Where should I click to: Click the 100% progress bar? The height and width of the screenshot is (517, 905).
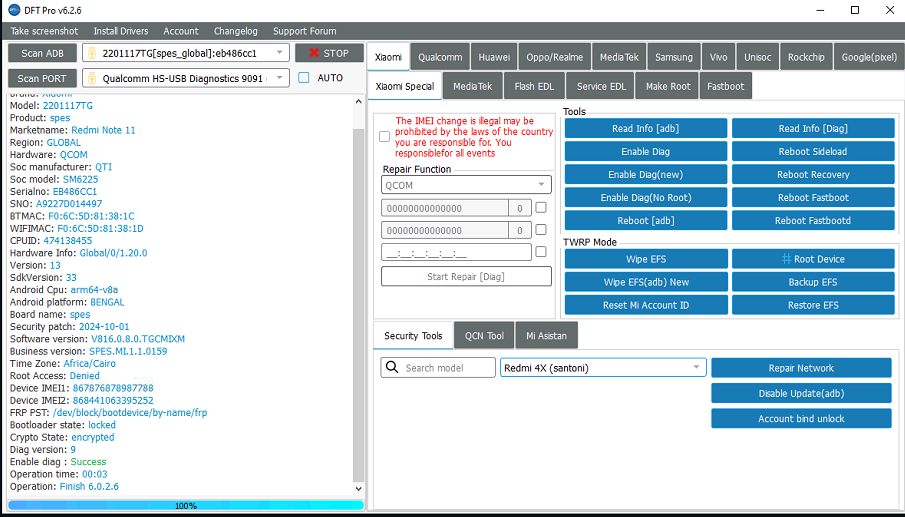(186, 506)
